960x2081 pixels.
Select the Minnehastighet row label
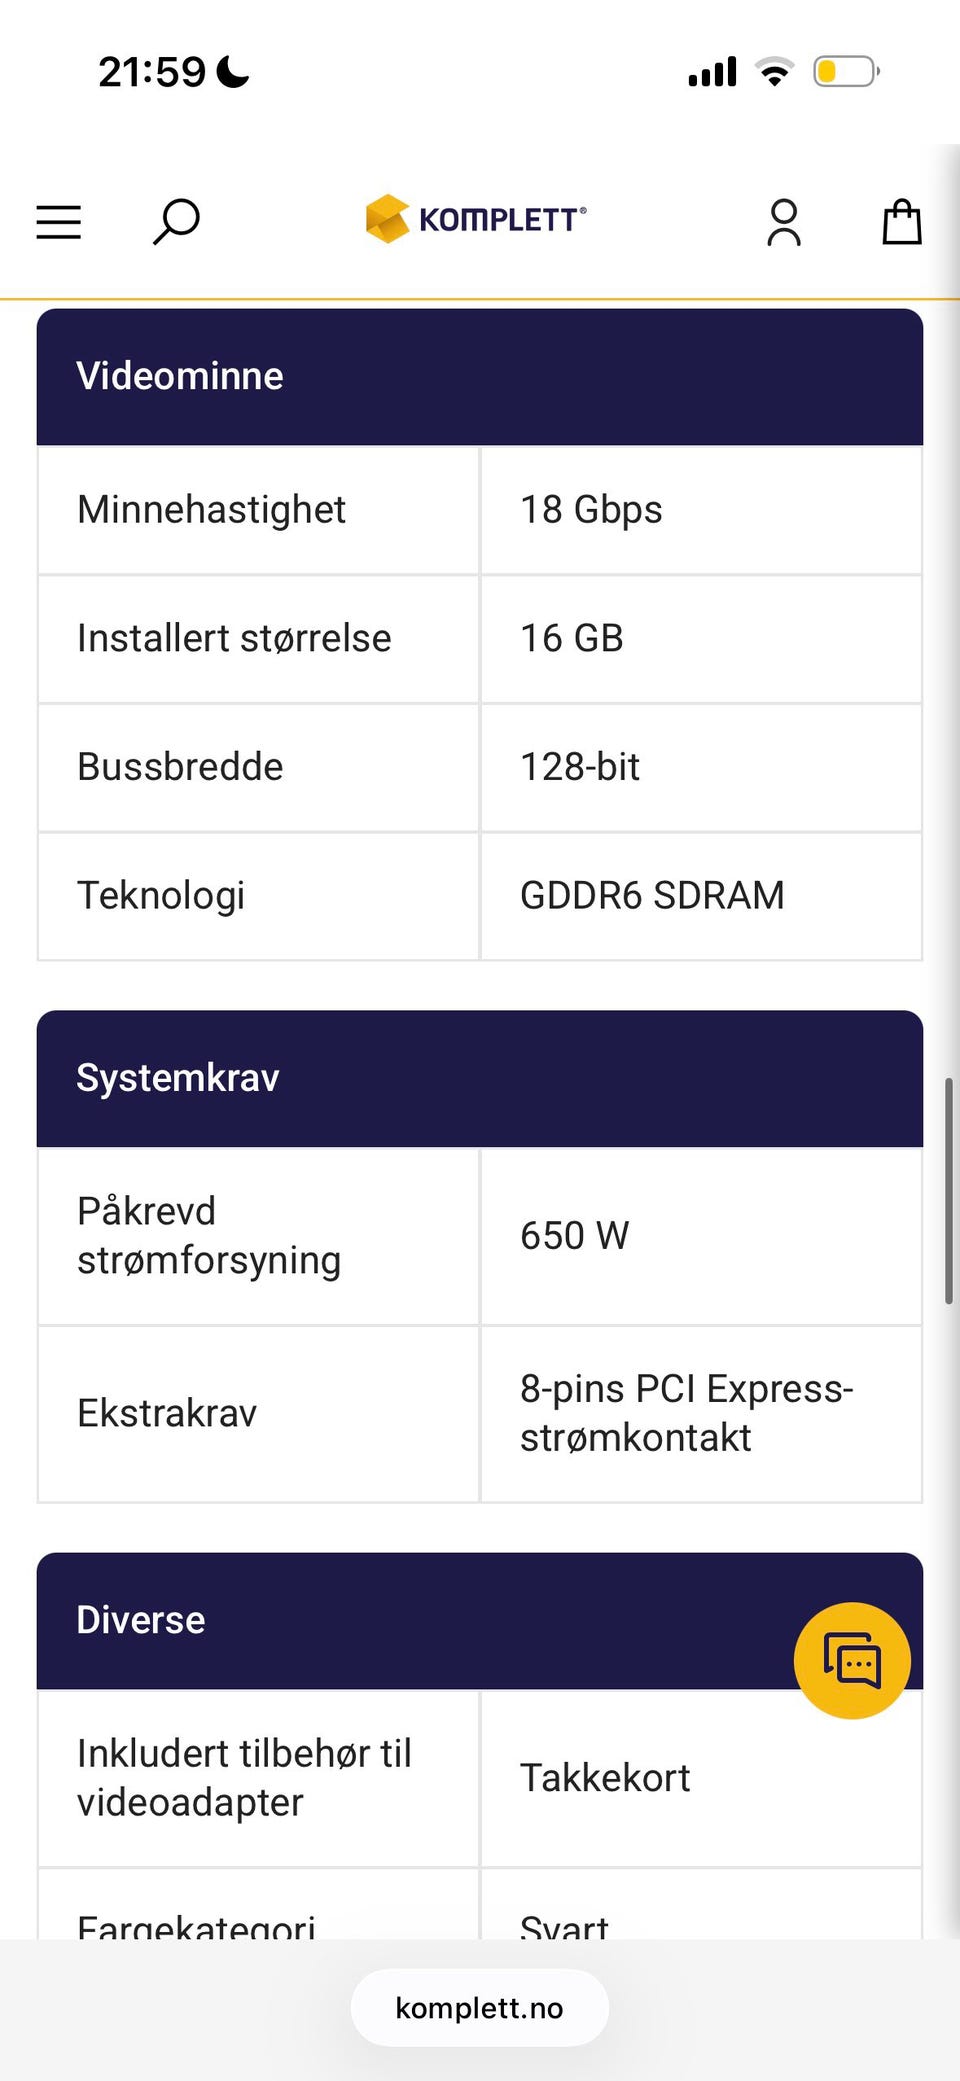pos(211,510)
